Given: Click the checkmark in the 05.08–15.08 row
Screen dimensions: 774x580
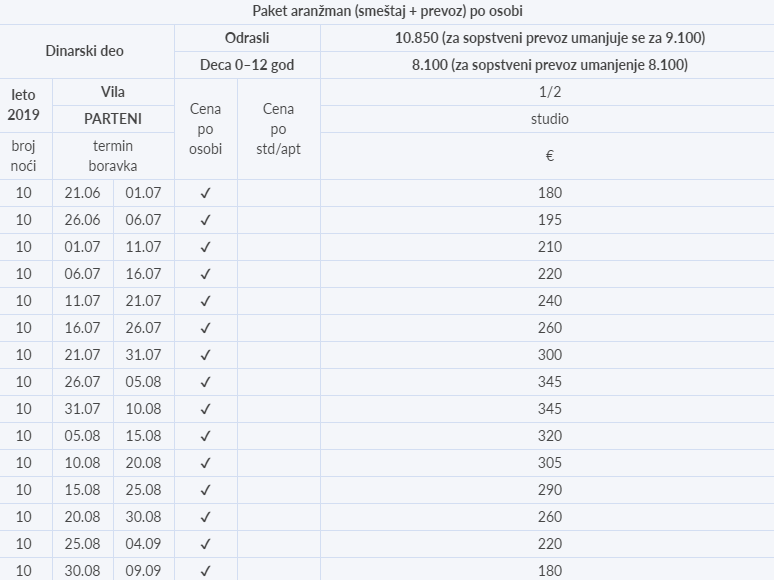Looking at the screenshot, I should 205,436.
